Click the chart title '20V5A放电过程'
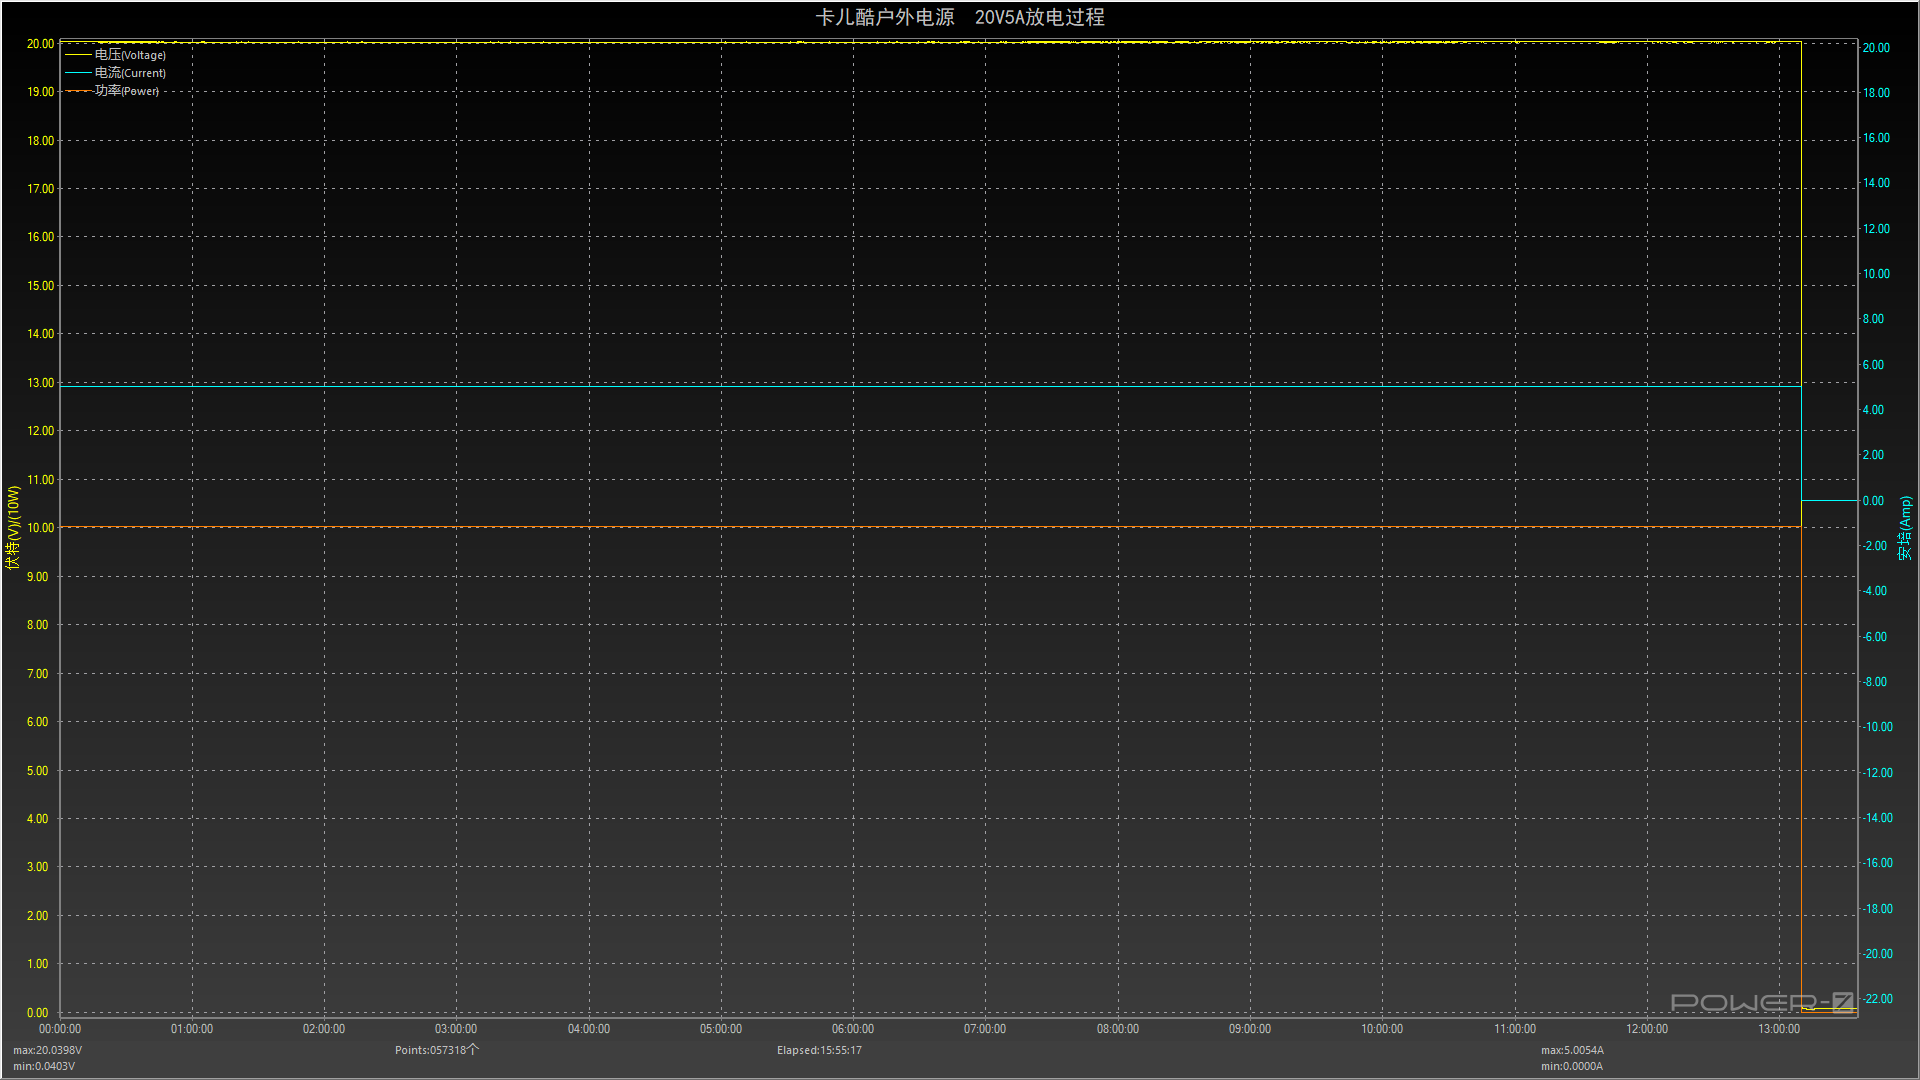The image size is (1920, 1080). click(1040, 17)
